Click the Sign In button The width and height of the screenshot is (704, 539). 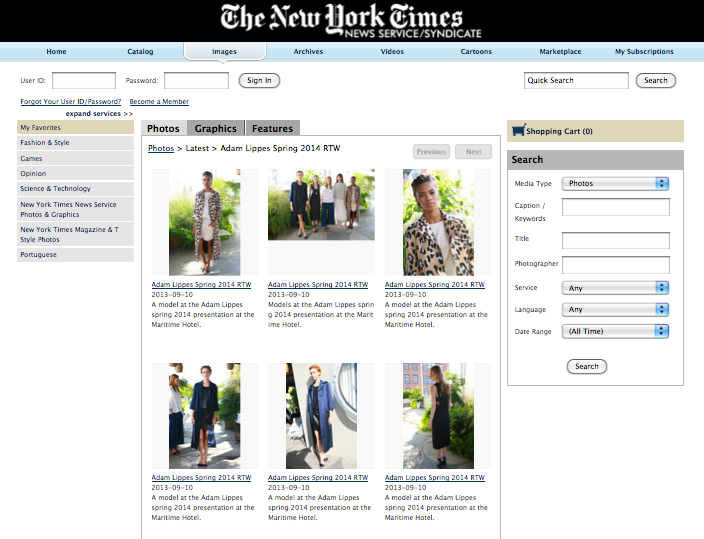coord(259,80)
